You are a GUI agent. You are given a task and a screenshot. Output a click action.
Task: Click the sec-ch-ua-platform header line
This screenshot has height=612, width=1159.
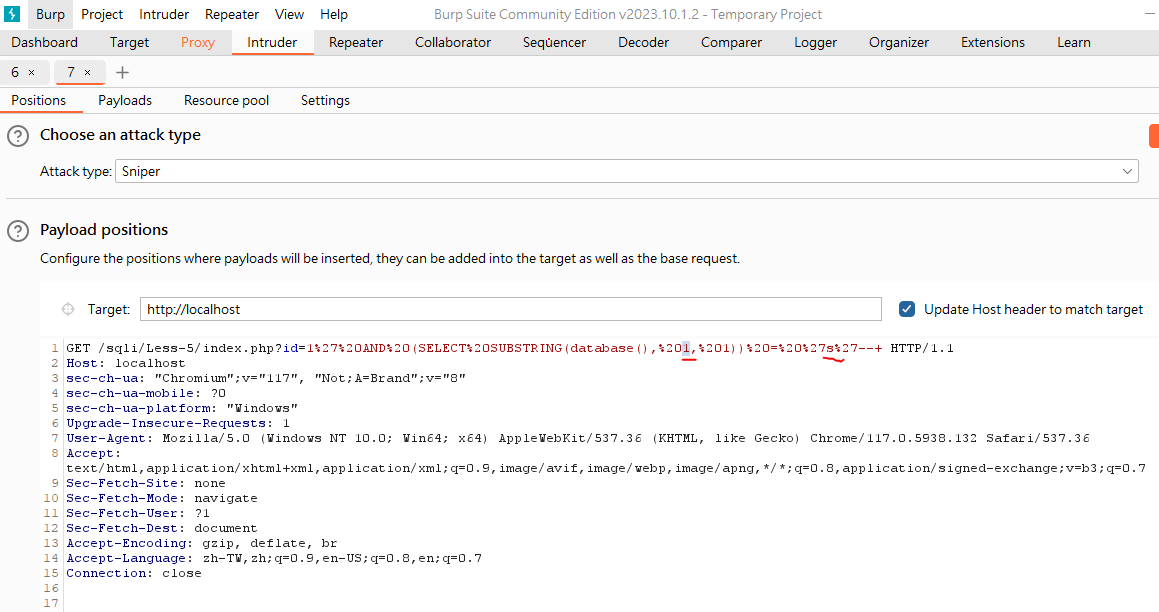point(182,408)
